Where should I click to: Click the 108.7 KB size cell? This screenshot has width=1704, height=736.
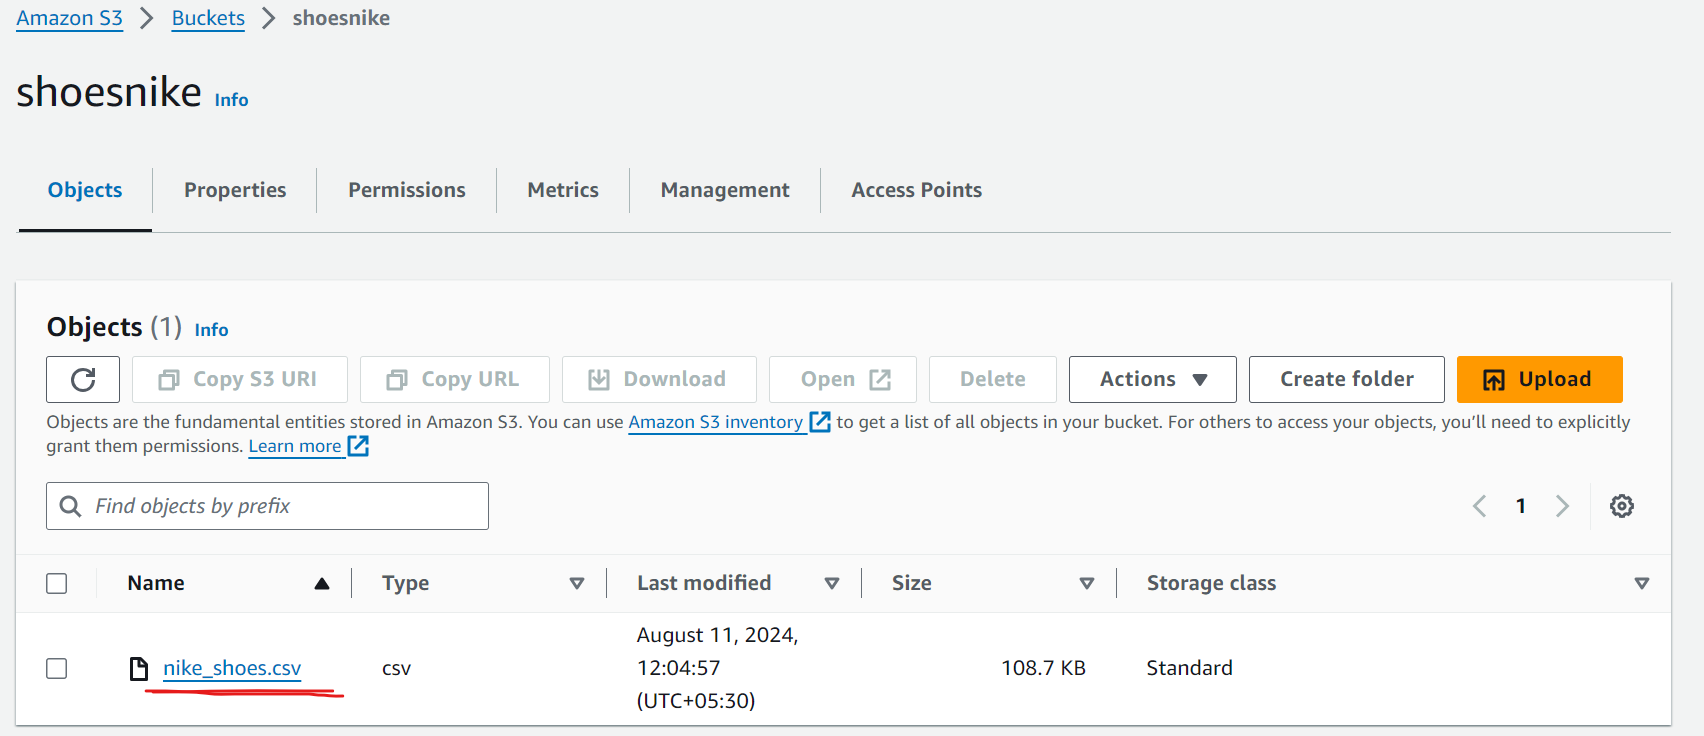pos(1043,668)
